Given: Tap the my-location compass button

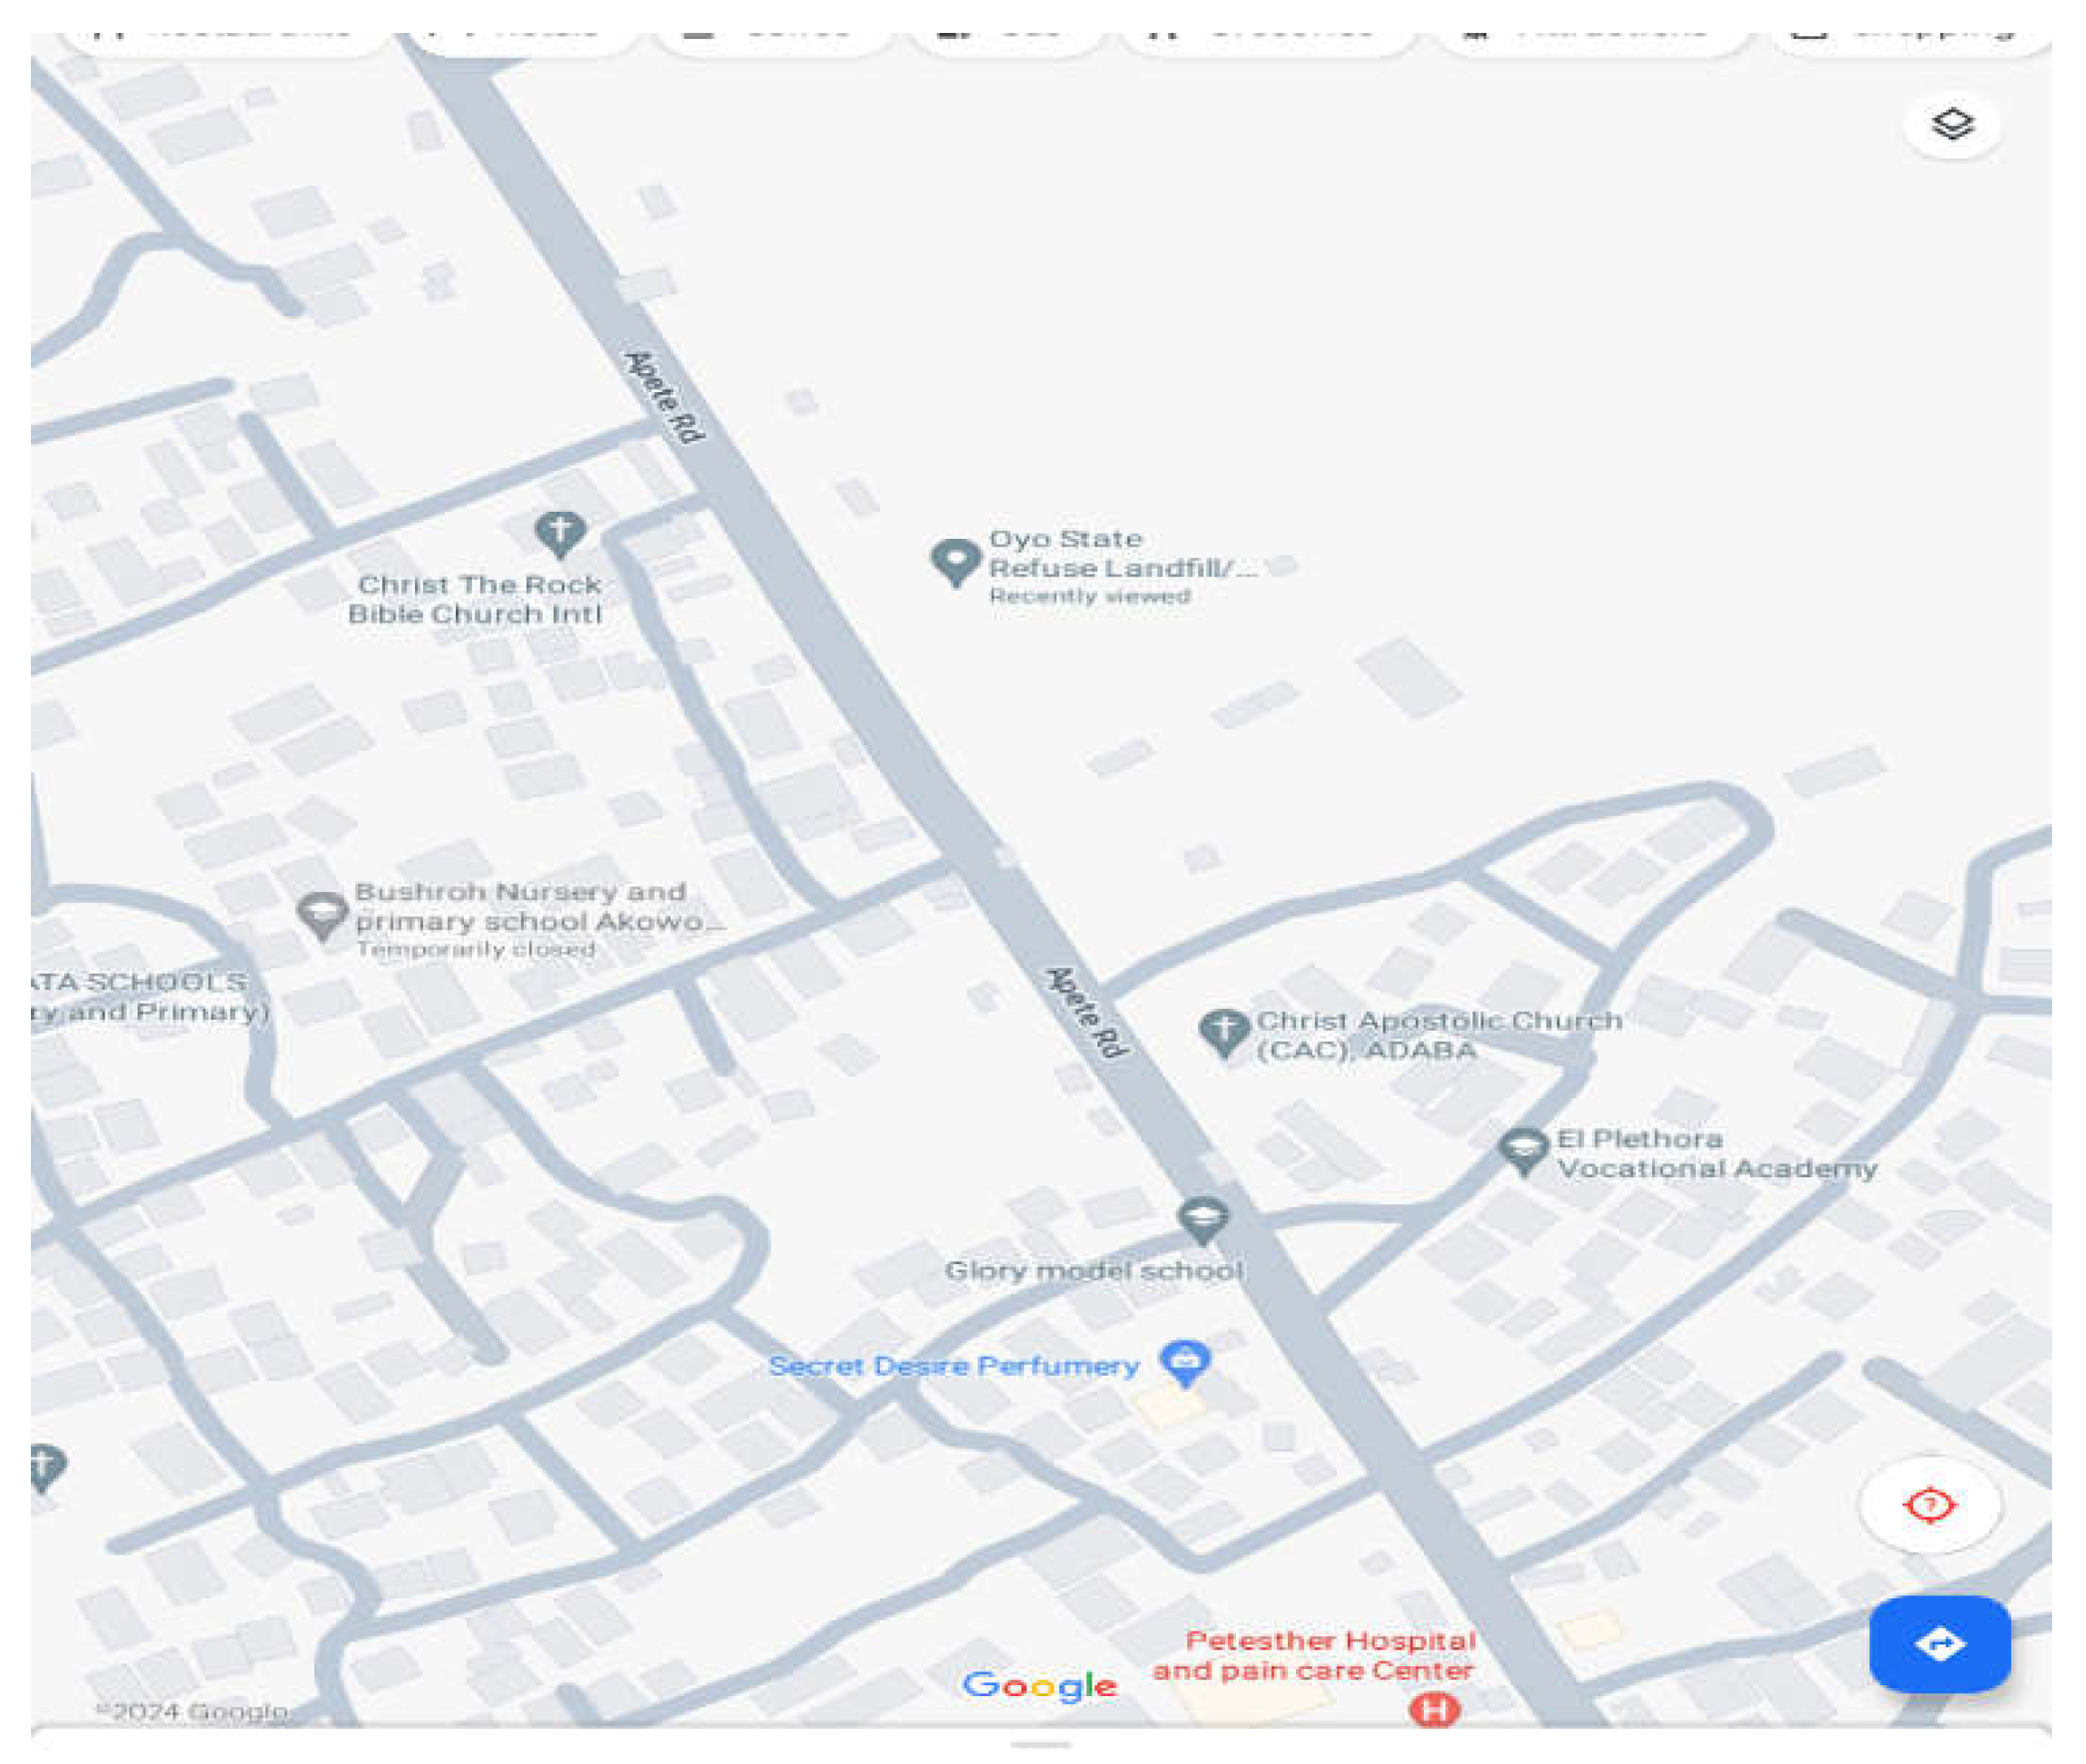Looking at the screenshot, I should coord(1929,1504).
